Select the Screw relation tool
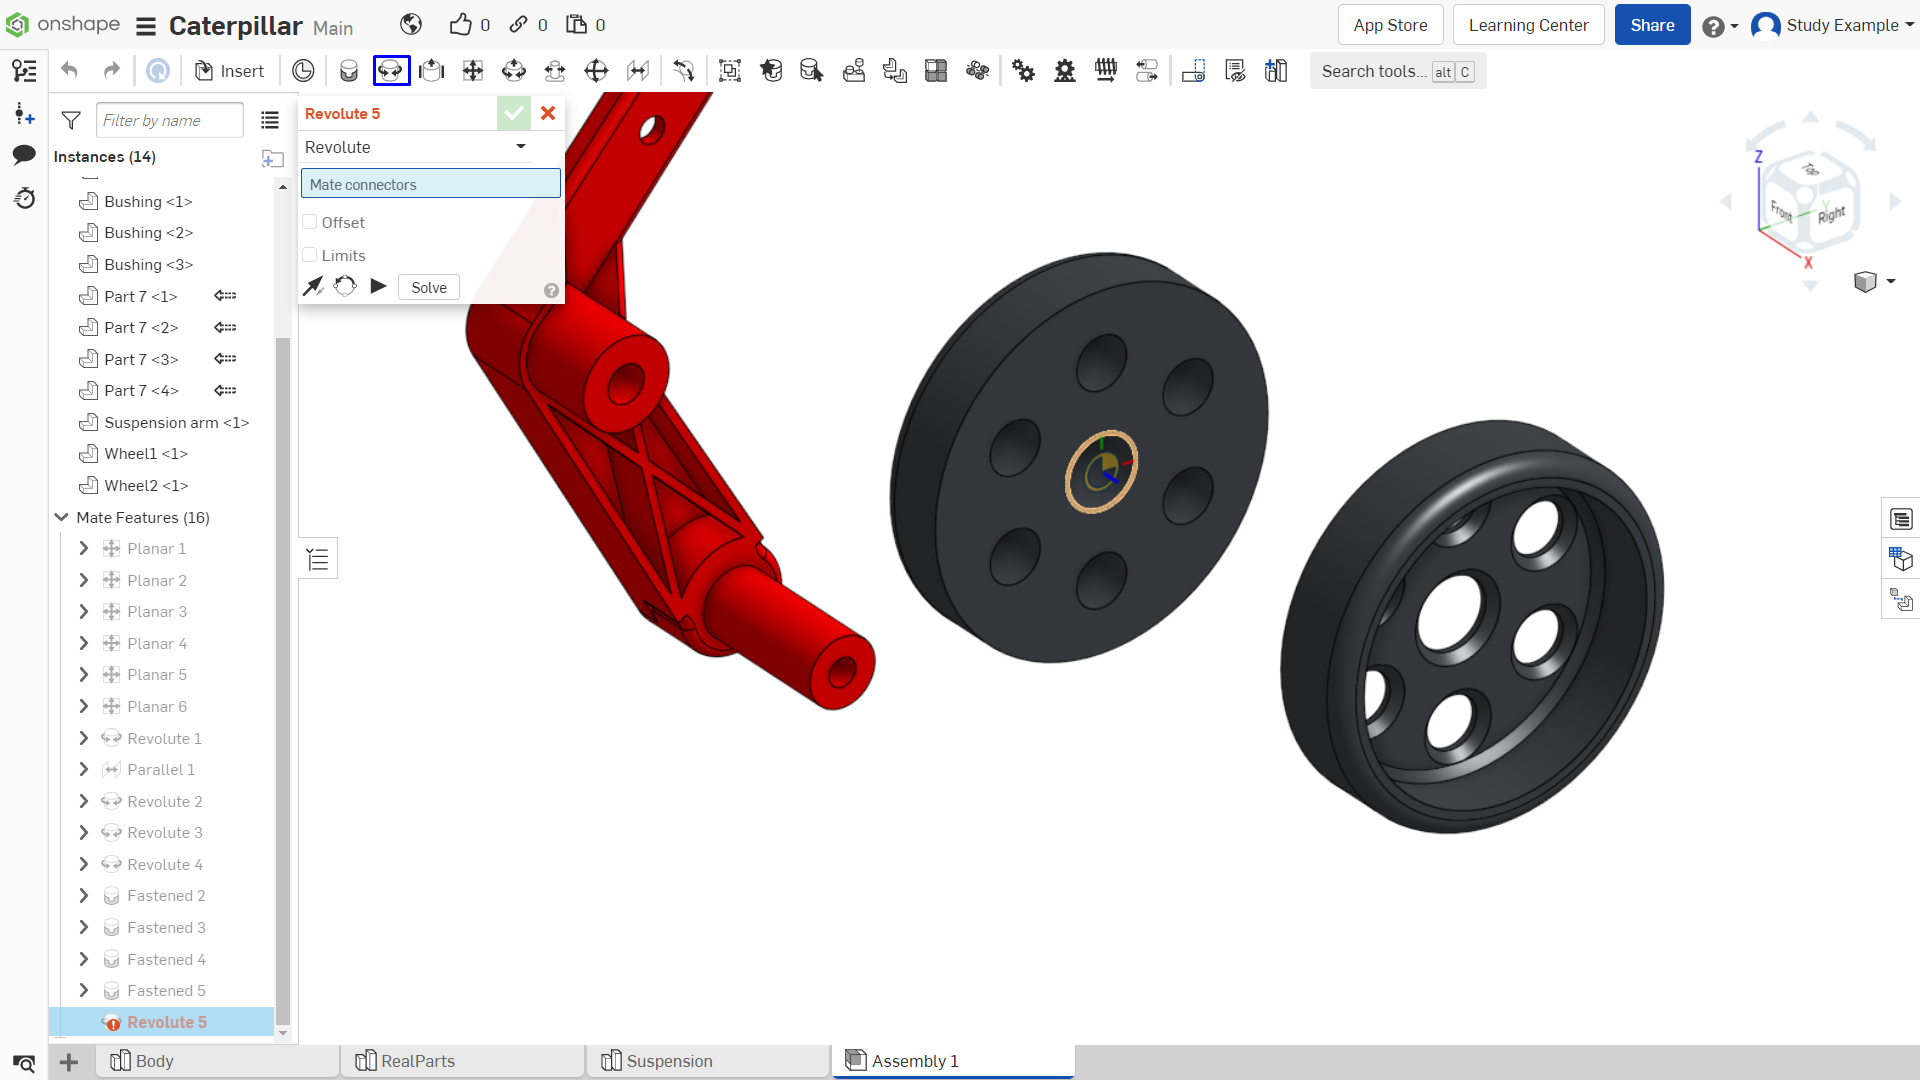This screenshot has width=1920, height=1080. coord(1106,71)
